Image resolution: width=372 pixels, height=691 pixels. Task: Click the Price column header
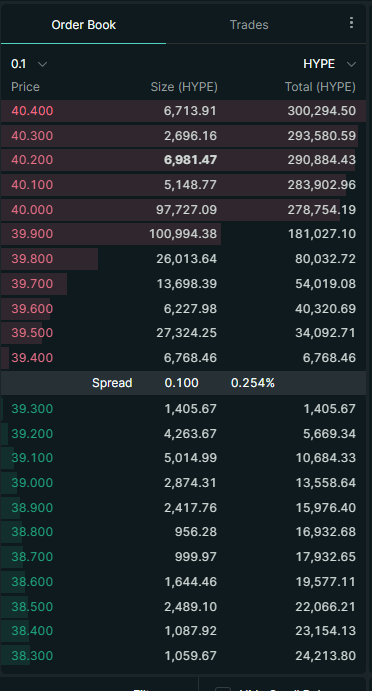coord(26,87)
